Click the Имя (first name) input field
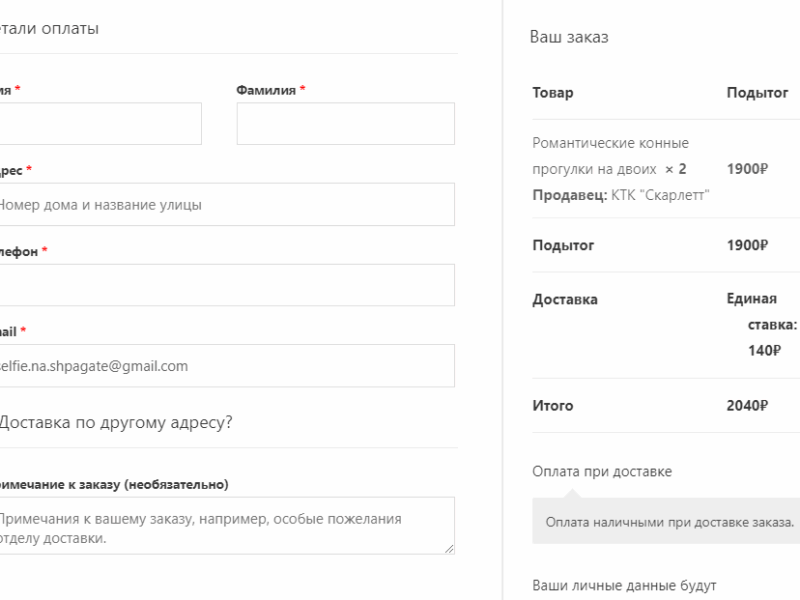Viewport: 800px width, 600px height. coord(100,123)
